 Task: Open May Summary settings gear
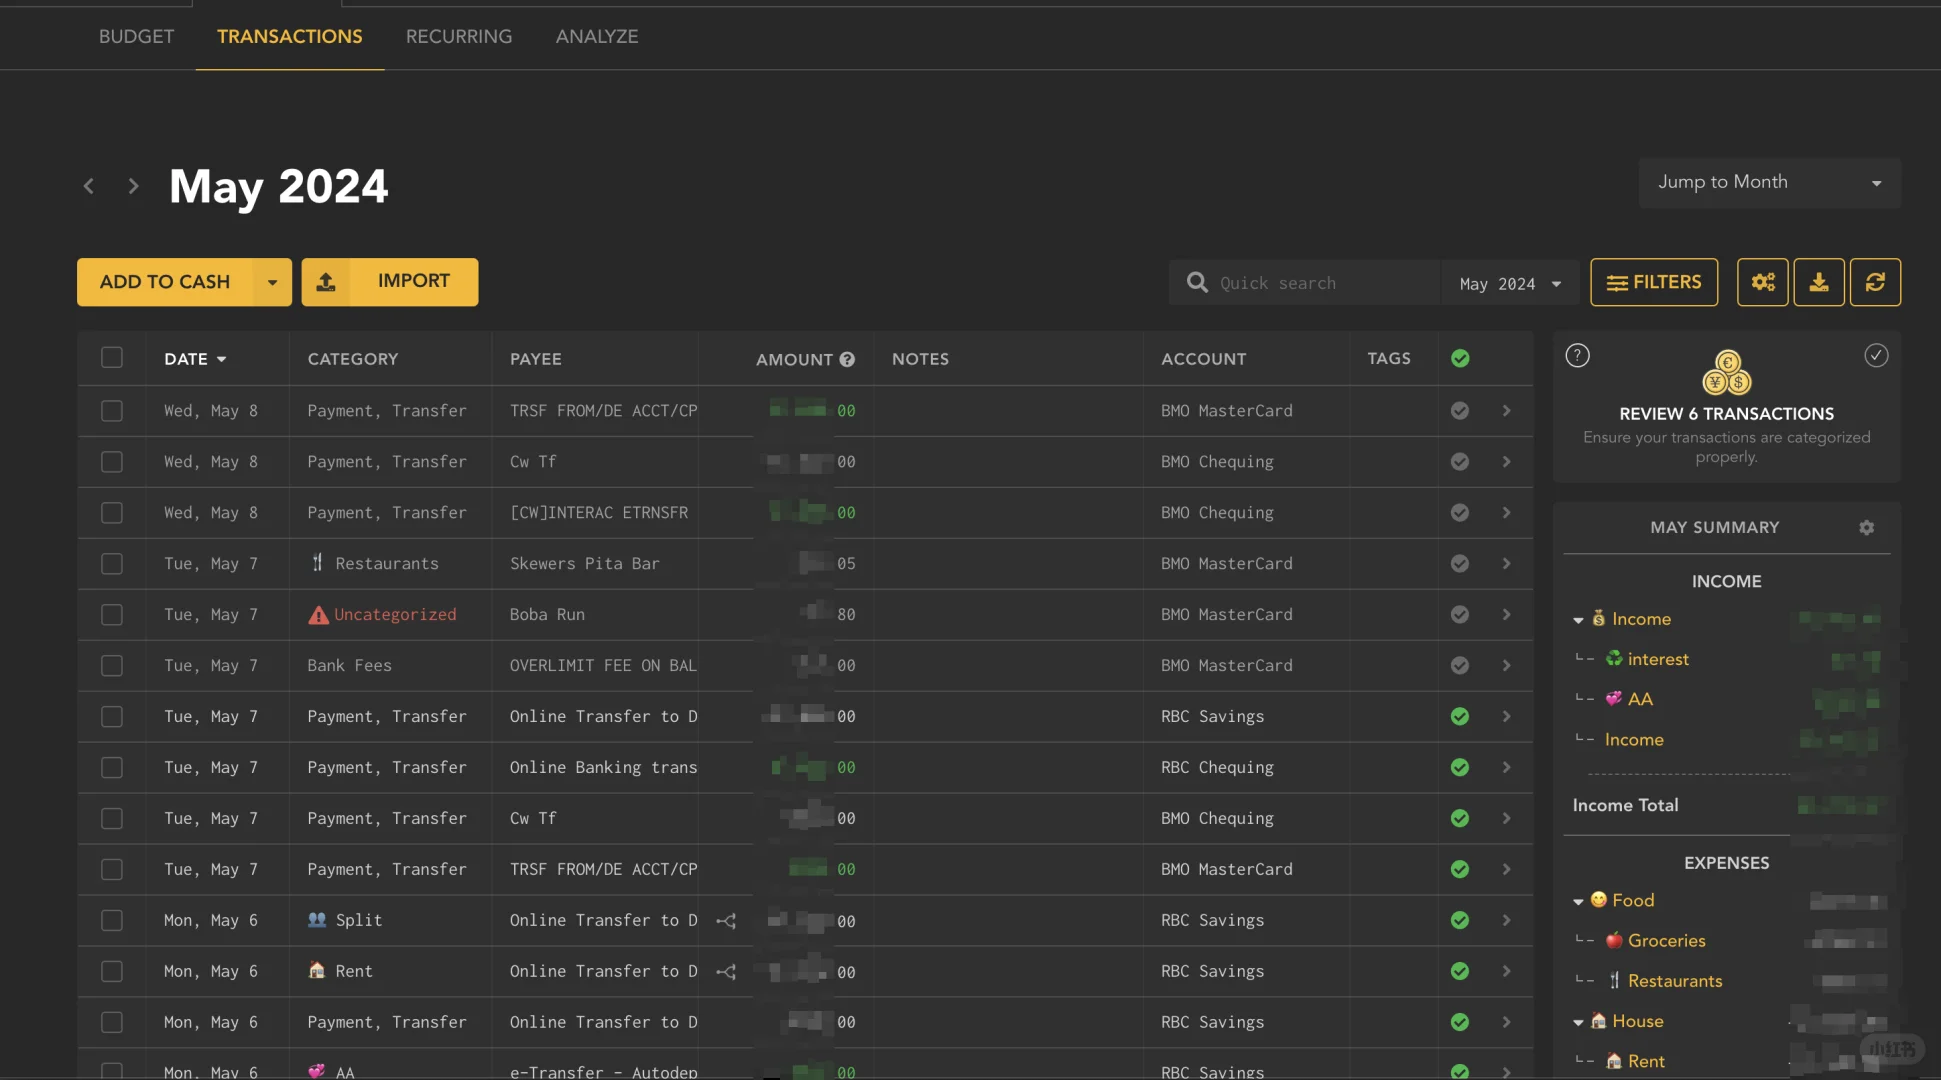tap(1866, 527)
